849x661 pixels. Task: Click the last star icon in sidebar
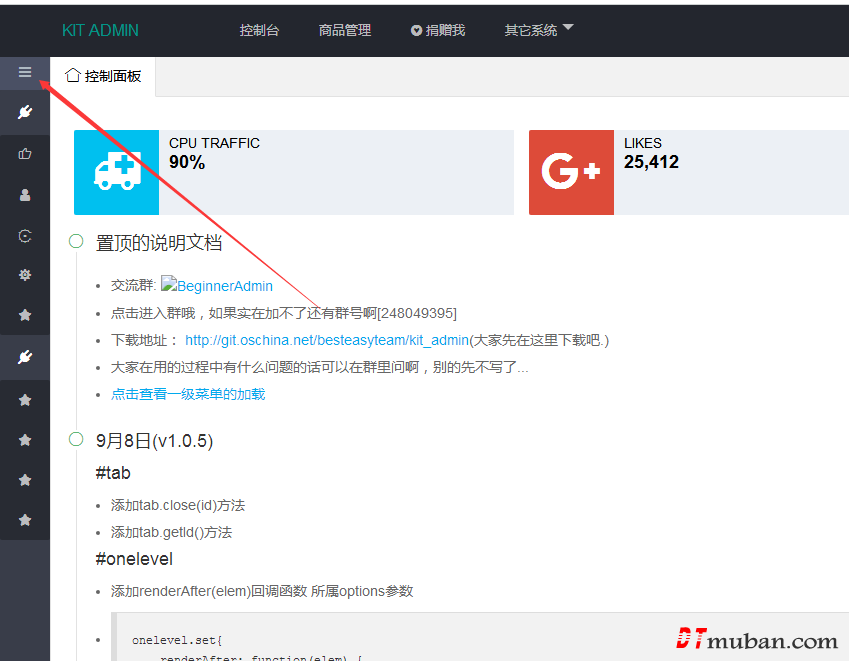(25, 520)
